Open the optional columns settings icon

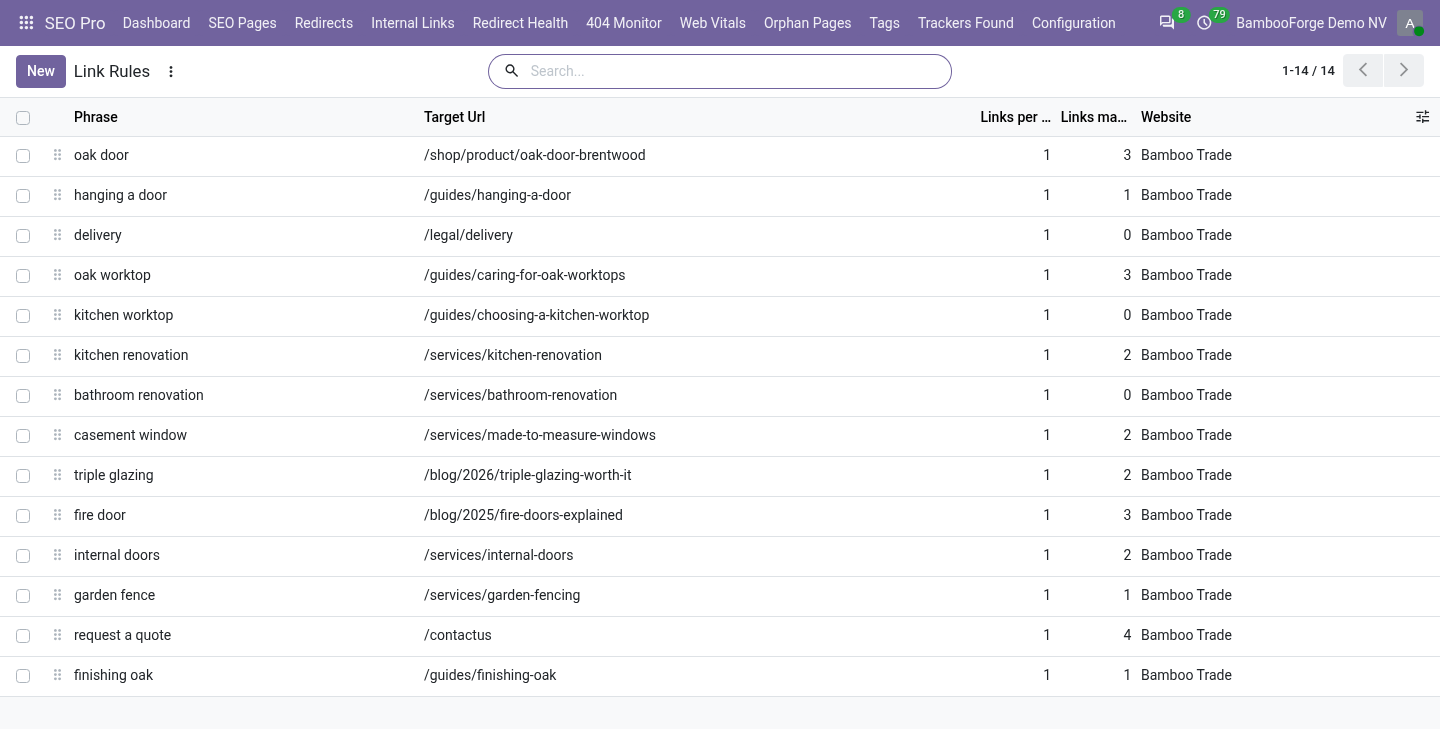(x=1422, y=117)
